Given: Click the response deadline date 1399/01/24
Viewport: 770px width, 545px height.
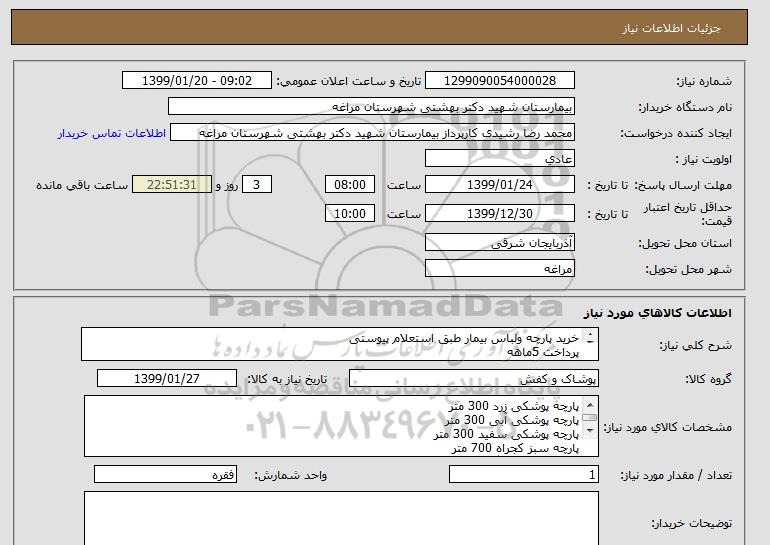Looking at the screenshot, I should [499, 185].
